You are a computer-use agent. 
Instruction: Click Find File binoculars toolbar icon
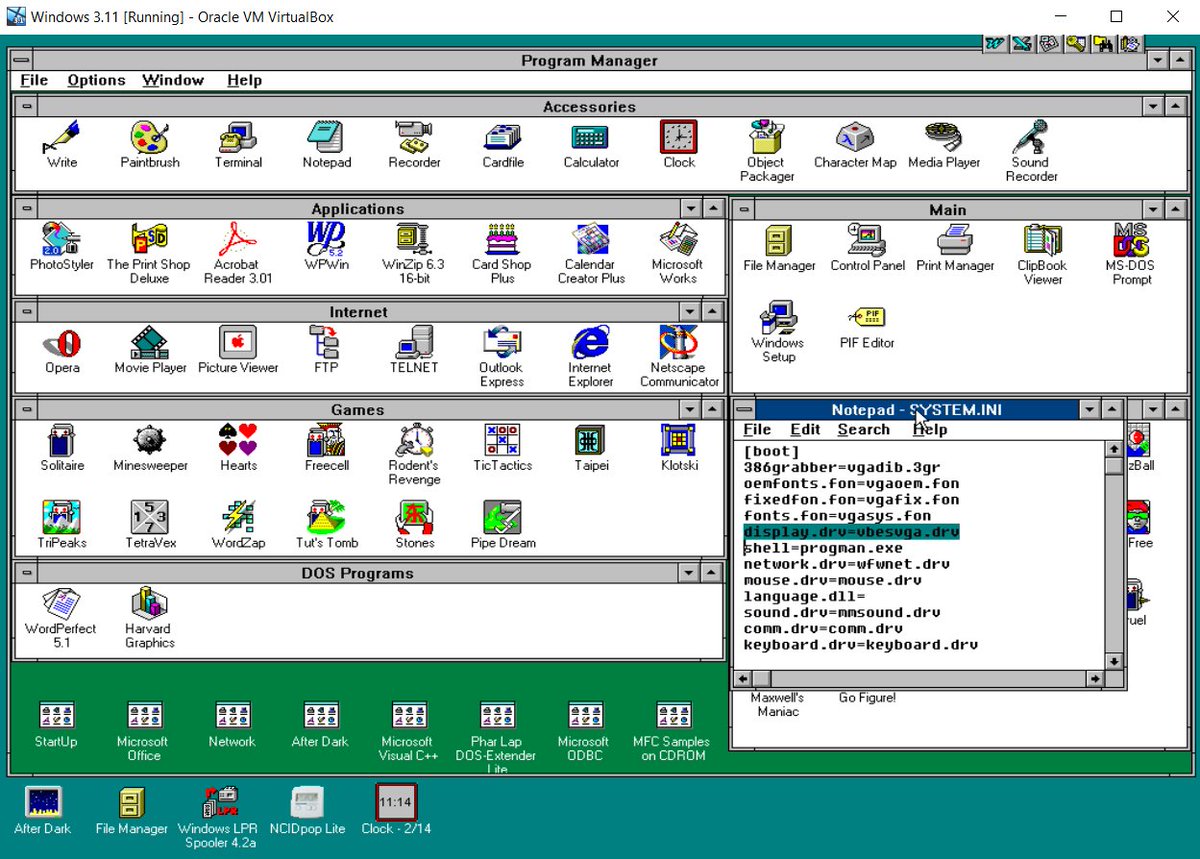[x=1102, y=43]
